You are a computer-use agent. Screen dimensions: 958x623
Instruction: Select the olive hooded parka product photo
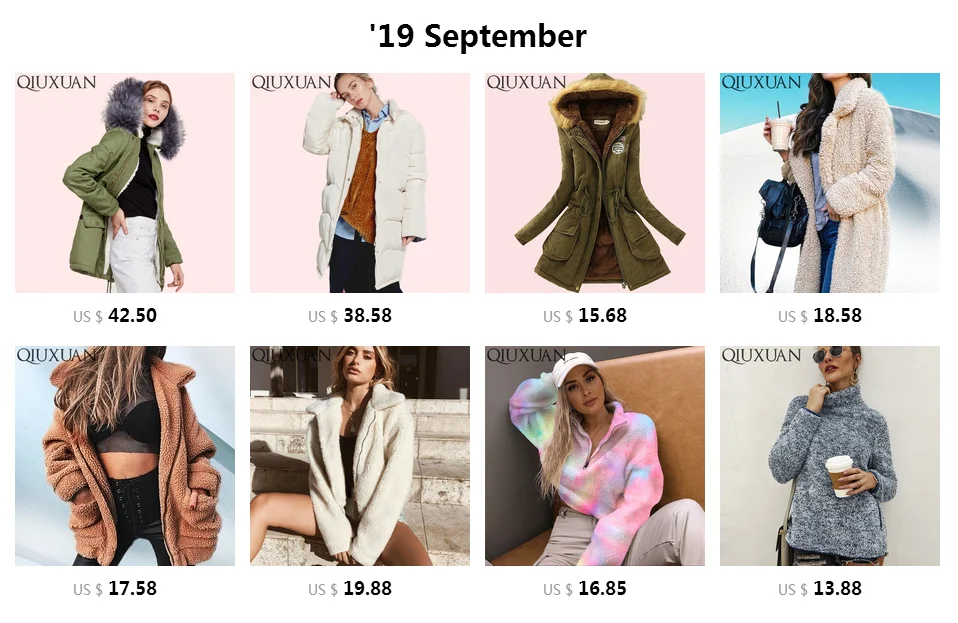point(594,183)
